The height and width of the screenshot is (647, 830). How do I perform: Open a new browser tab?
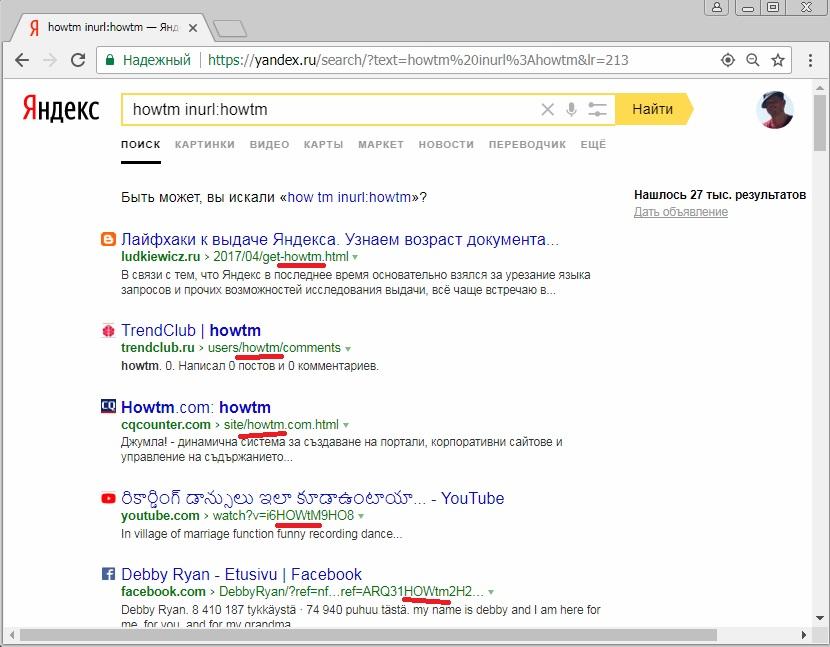click(230, 29)
